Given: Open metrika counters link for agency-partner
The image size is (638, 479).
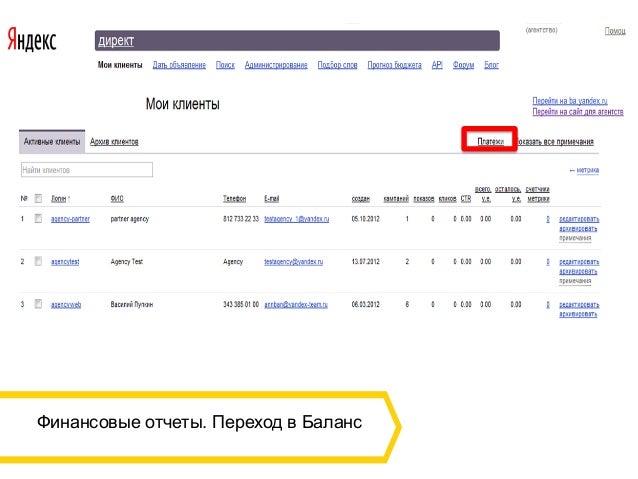Looking at the screenshot, I should (x=548, y=219).
